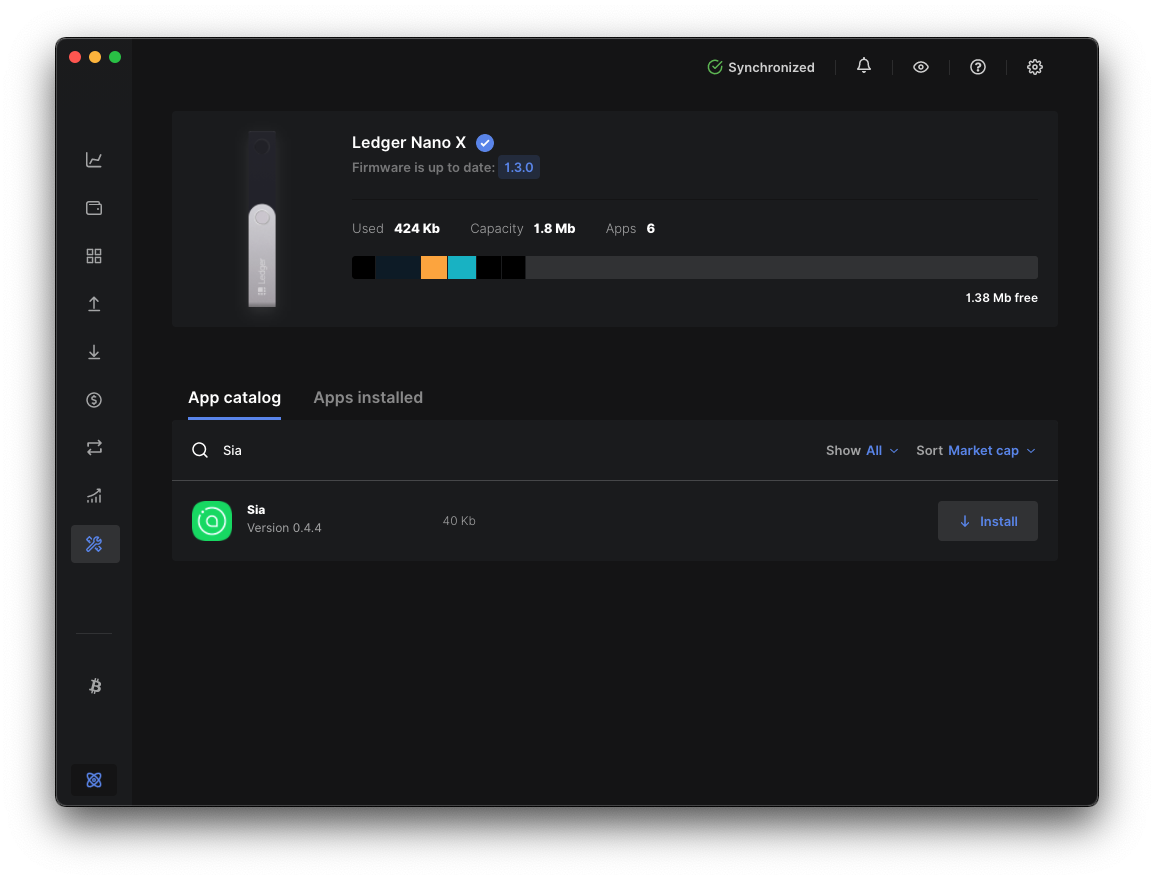Click the Capacity 1.8 Mb value
The image size is (1154, 880).
[x=554, y=228]
